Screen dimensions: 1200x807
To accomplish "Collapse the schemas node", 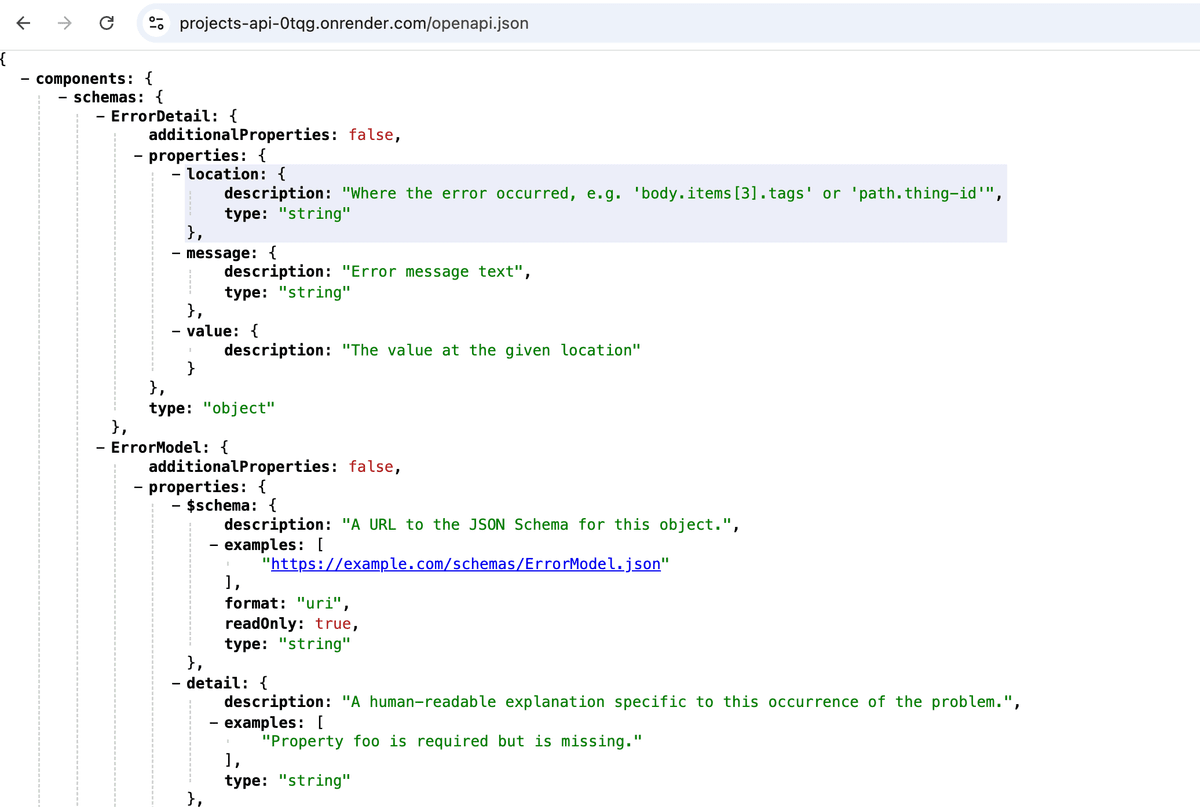I will 62,96.
